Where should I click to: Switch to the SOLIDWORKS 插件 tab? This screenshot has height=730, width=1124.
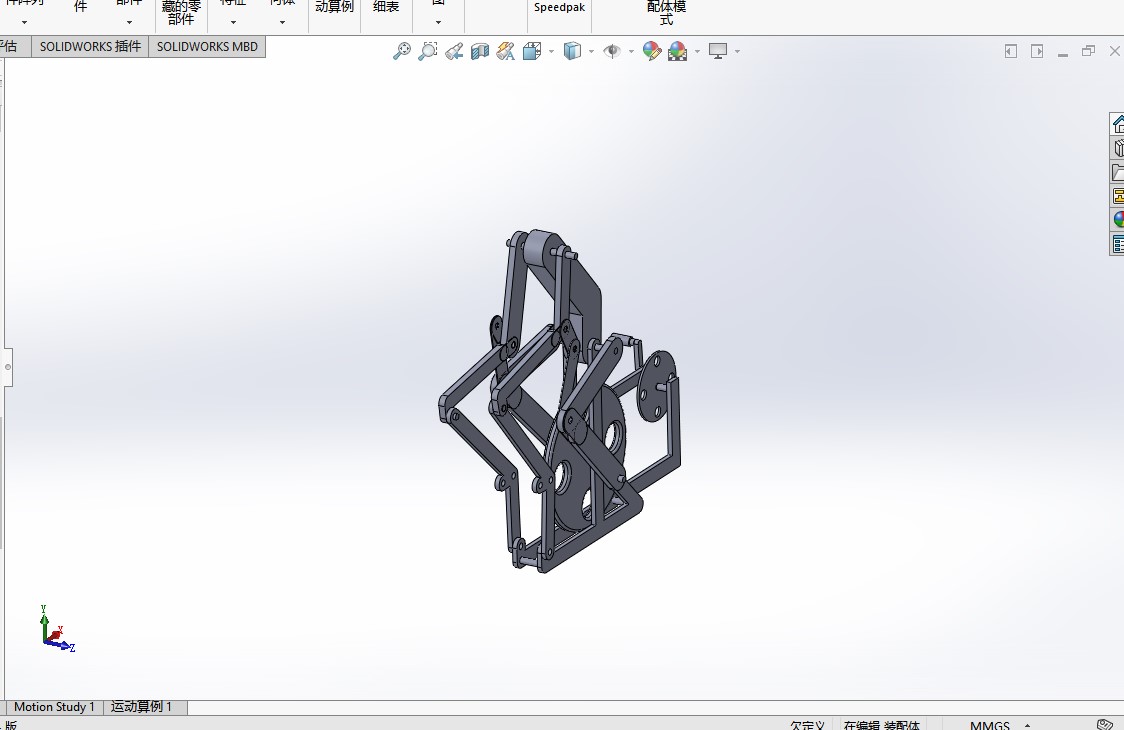pos(90,47)
